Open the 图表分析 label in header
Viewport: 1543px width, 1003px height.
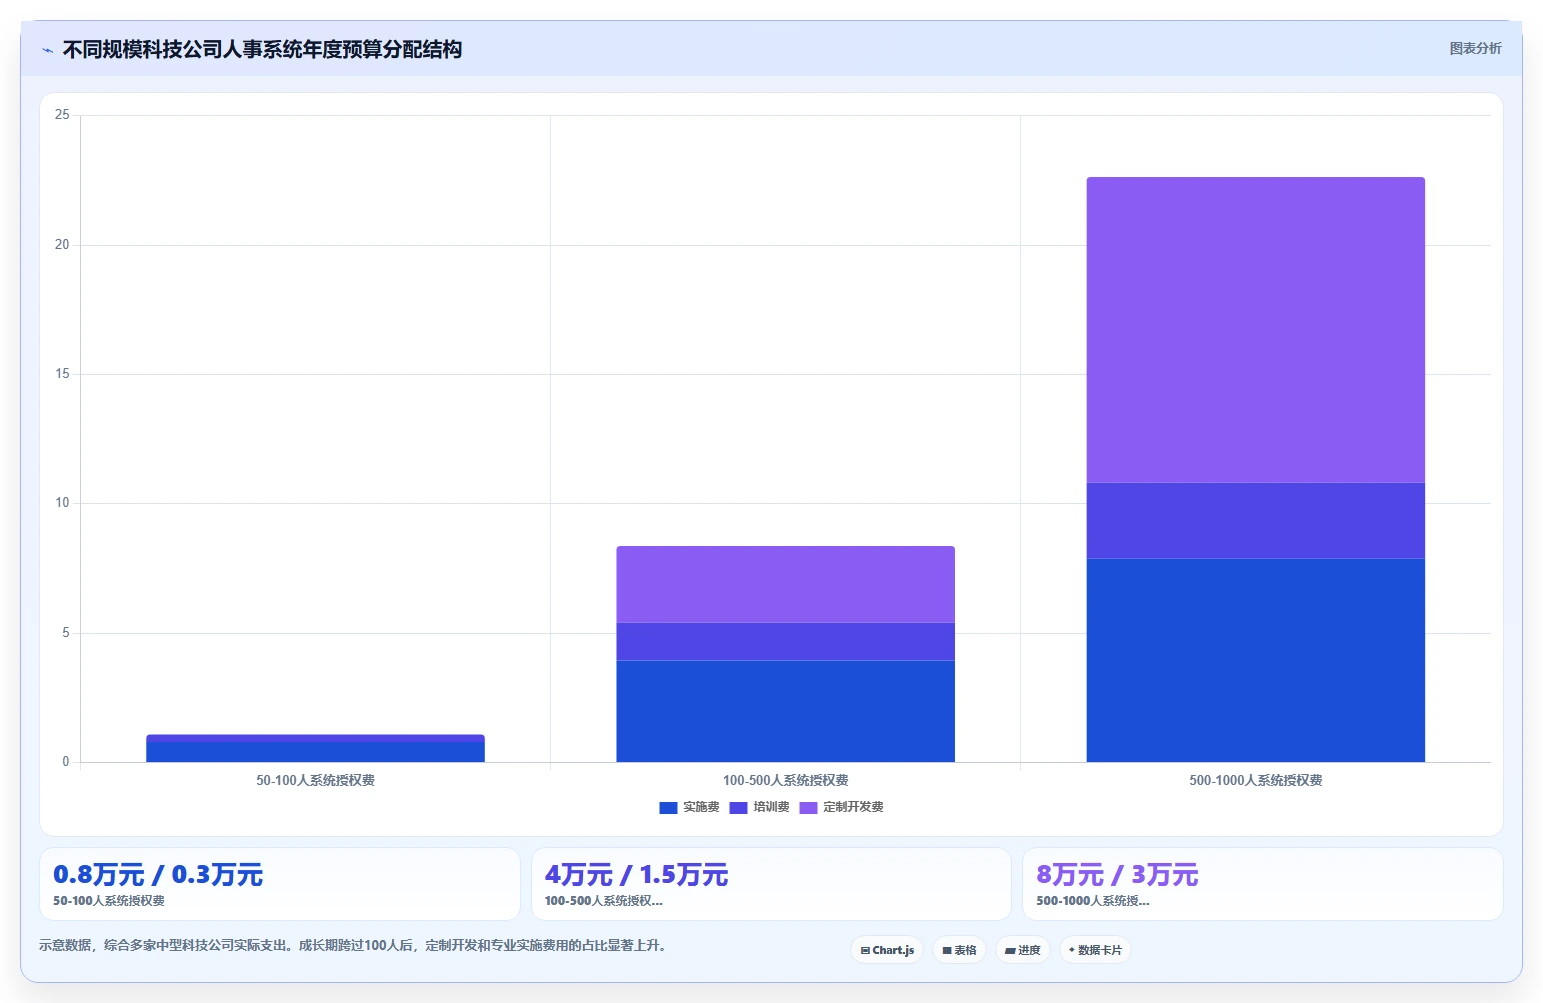click(x=1475, y=48)
